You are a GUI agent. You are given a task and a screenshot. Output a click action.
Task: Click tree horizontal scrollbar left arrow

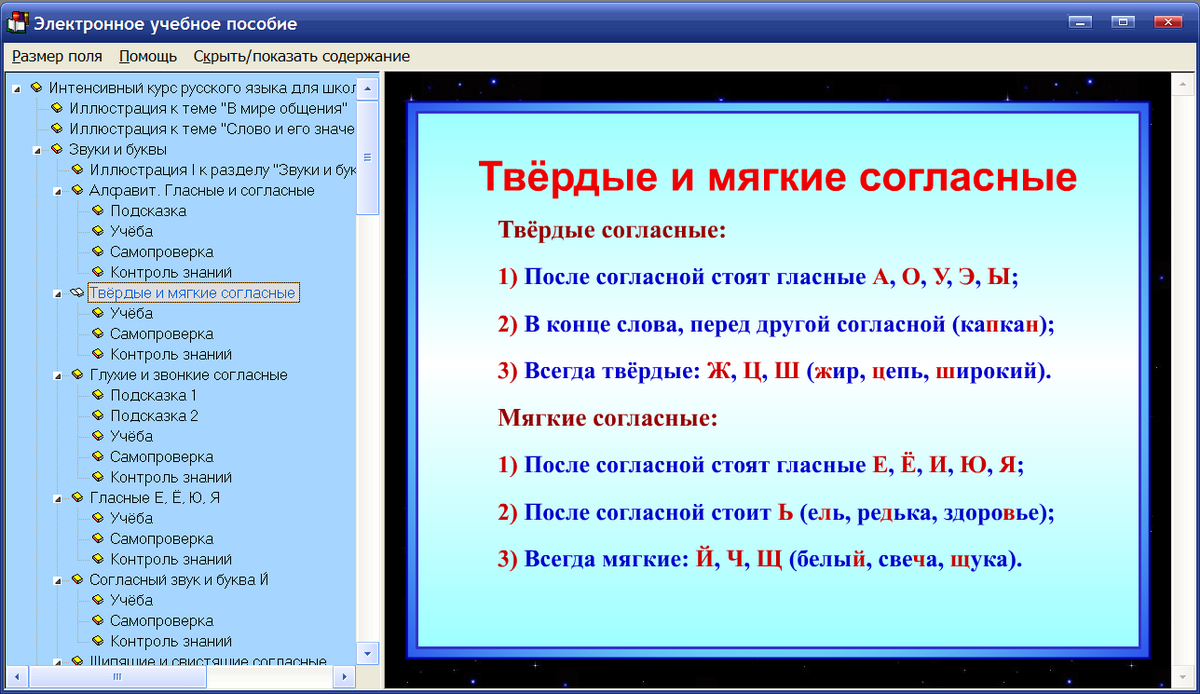pos(17,677)
